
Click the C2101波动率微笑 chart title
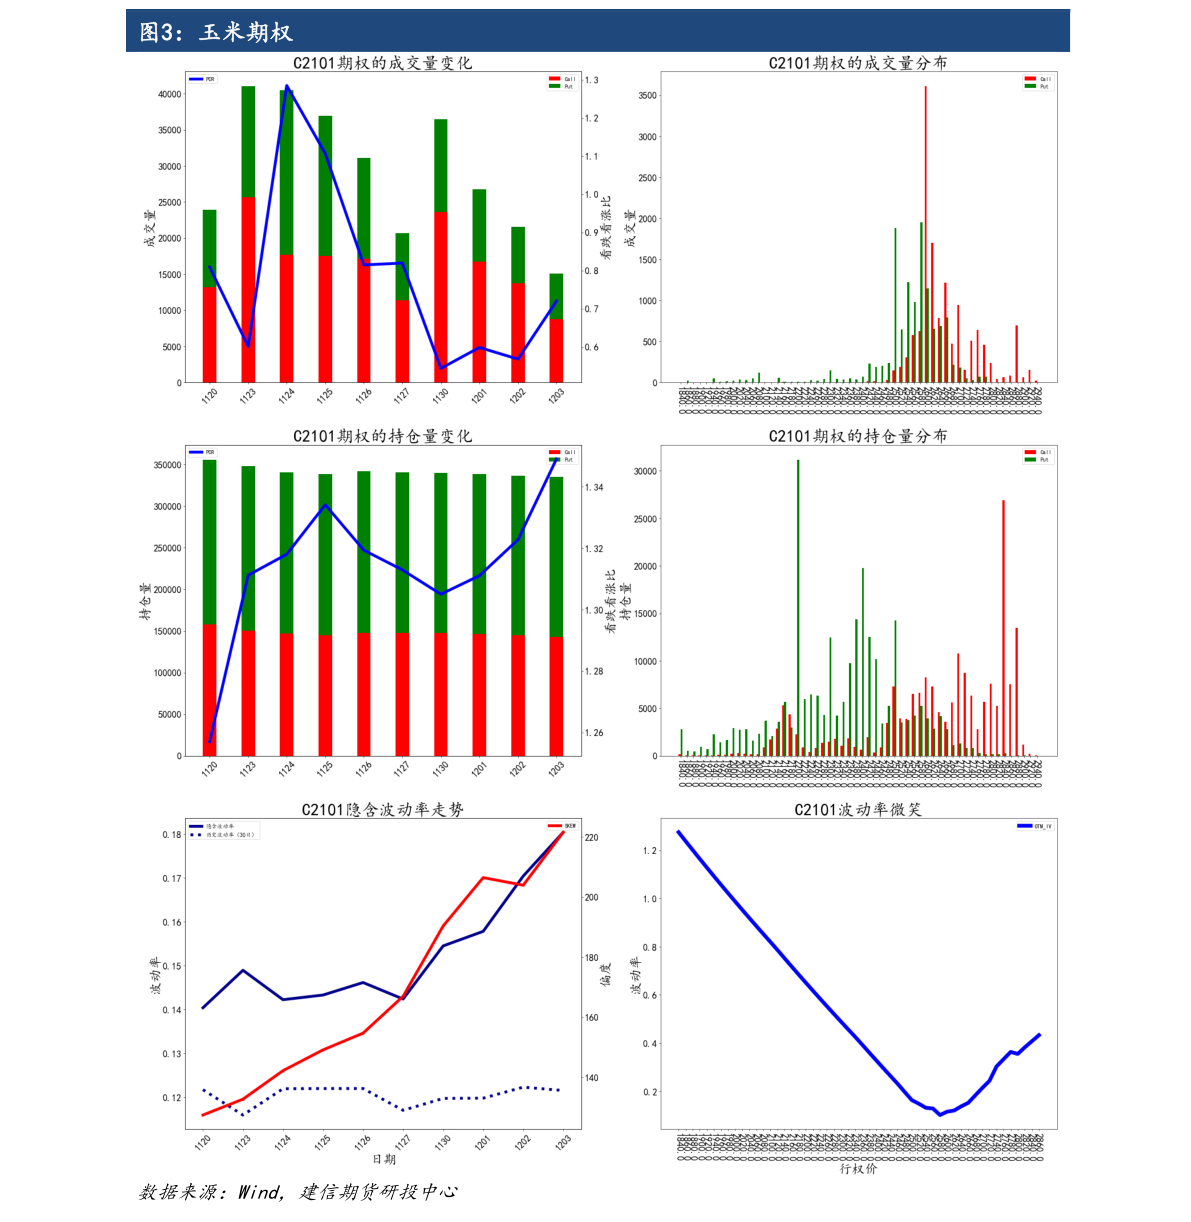click(x=858, y=809)
